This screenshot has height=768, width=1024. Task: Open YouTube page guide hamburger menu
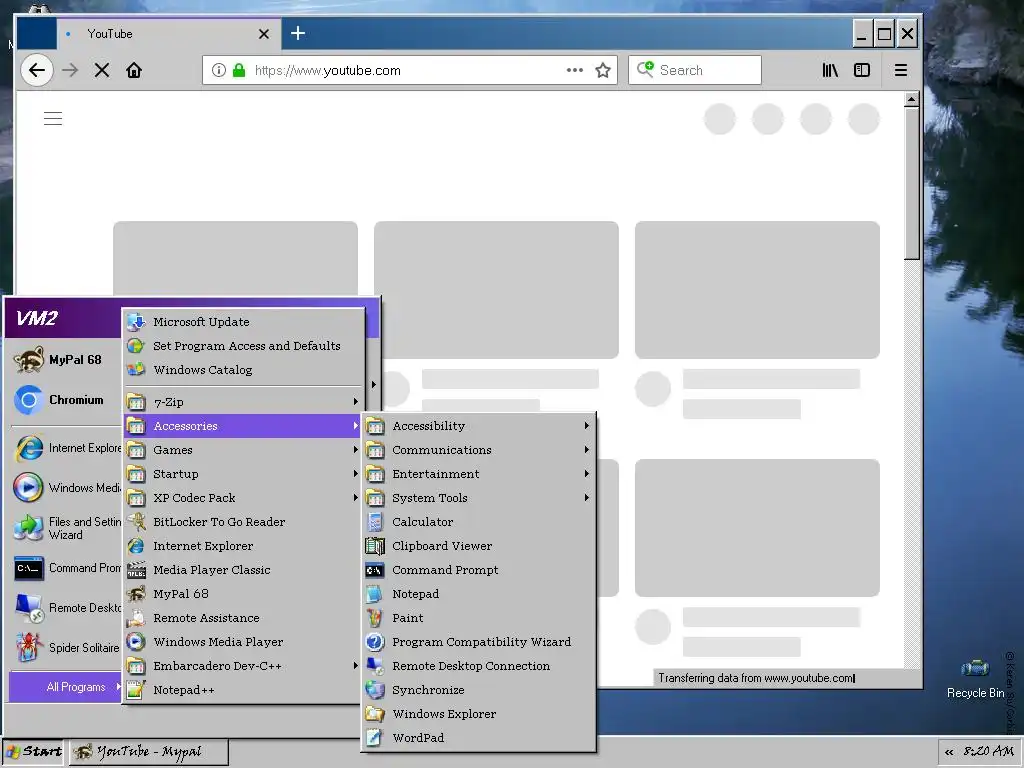click(x=53, y=118)
